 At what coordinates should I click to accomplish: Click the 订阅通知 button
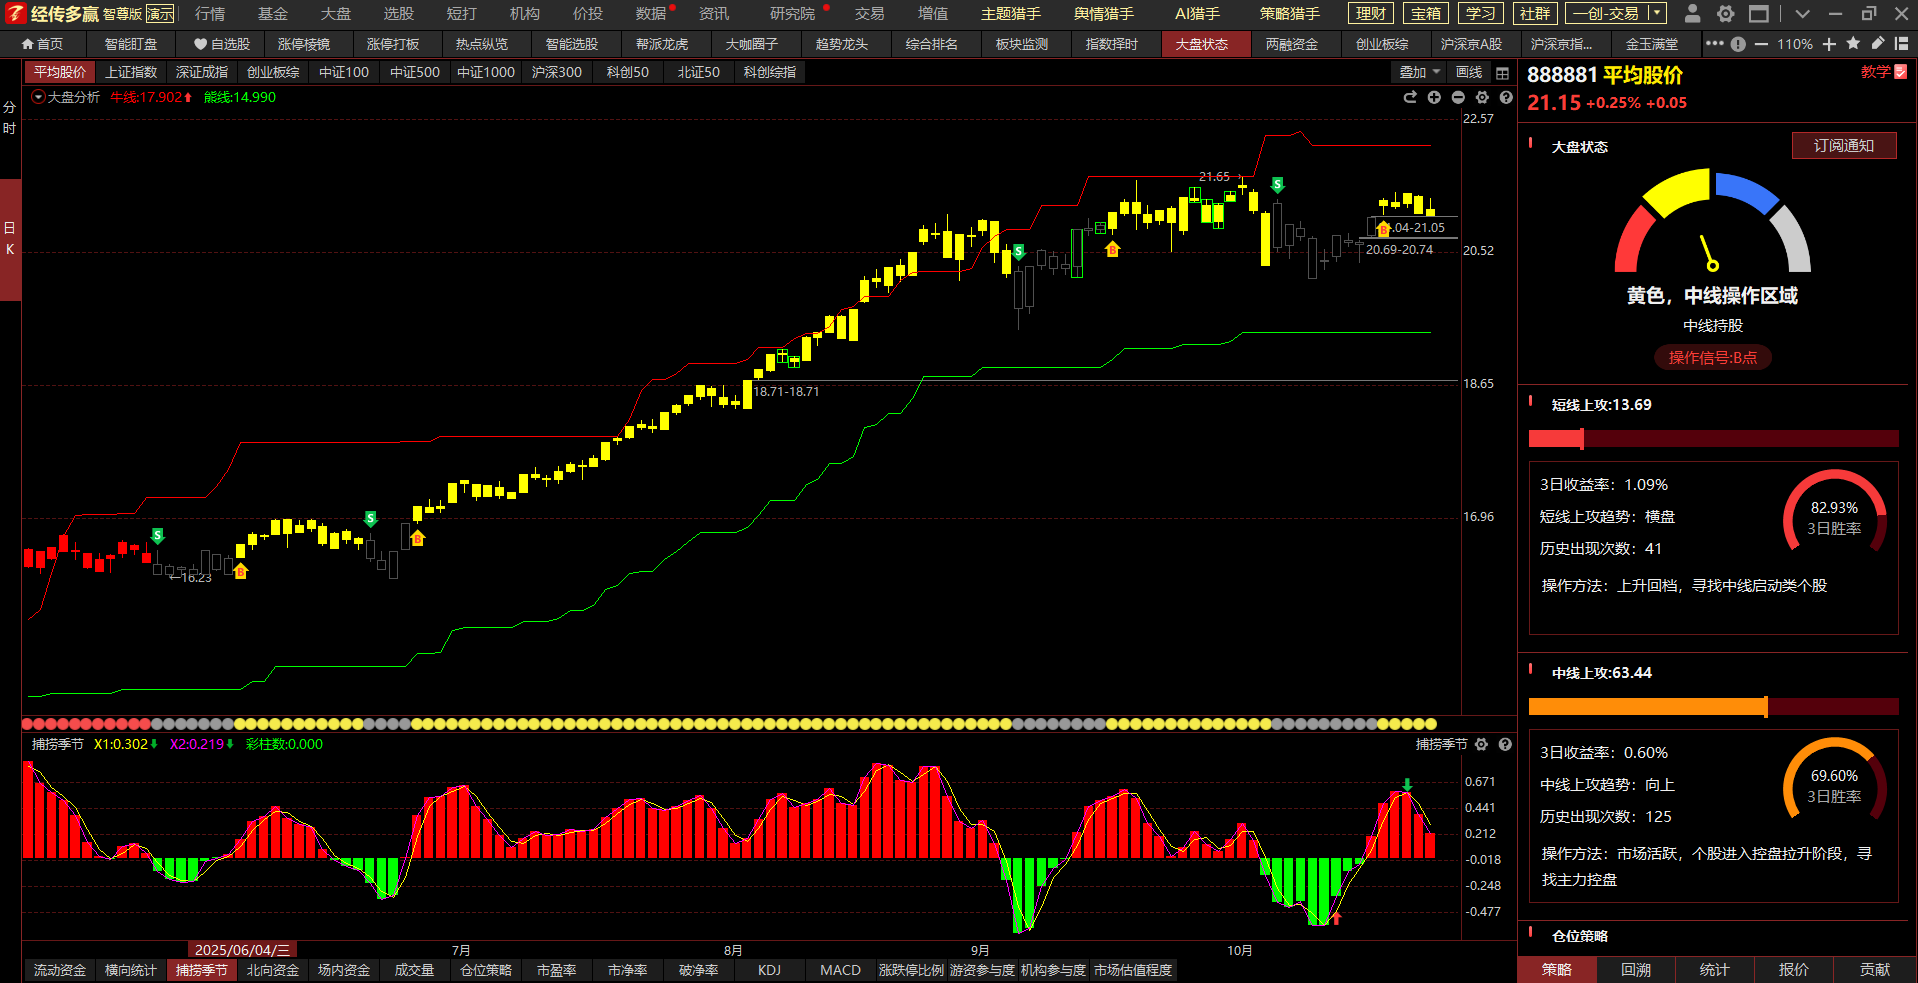tap(1843, 146)
